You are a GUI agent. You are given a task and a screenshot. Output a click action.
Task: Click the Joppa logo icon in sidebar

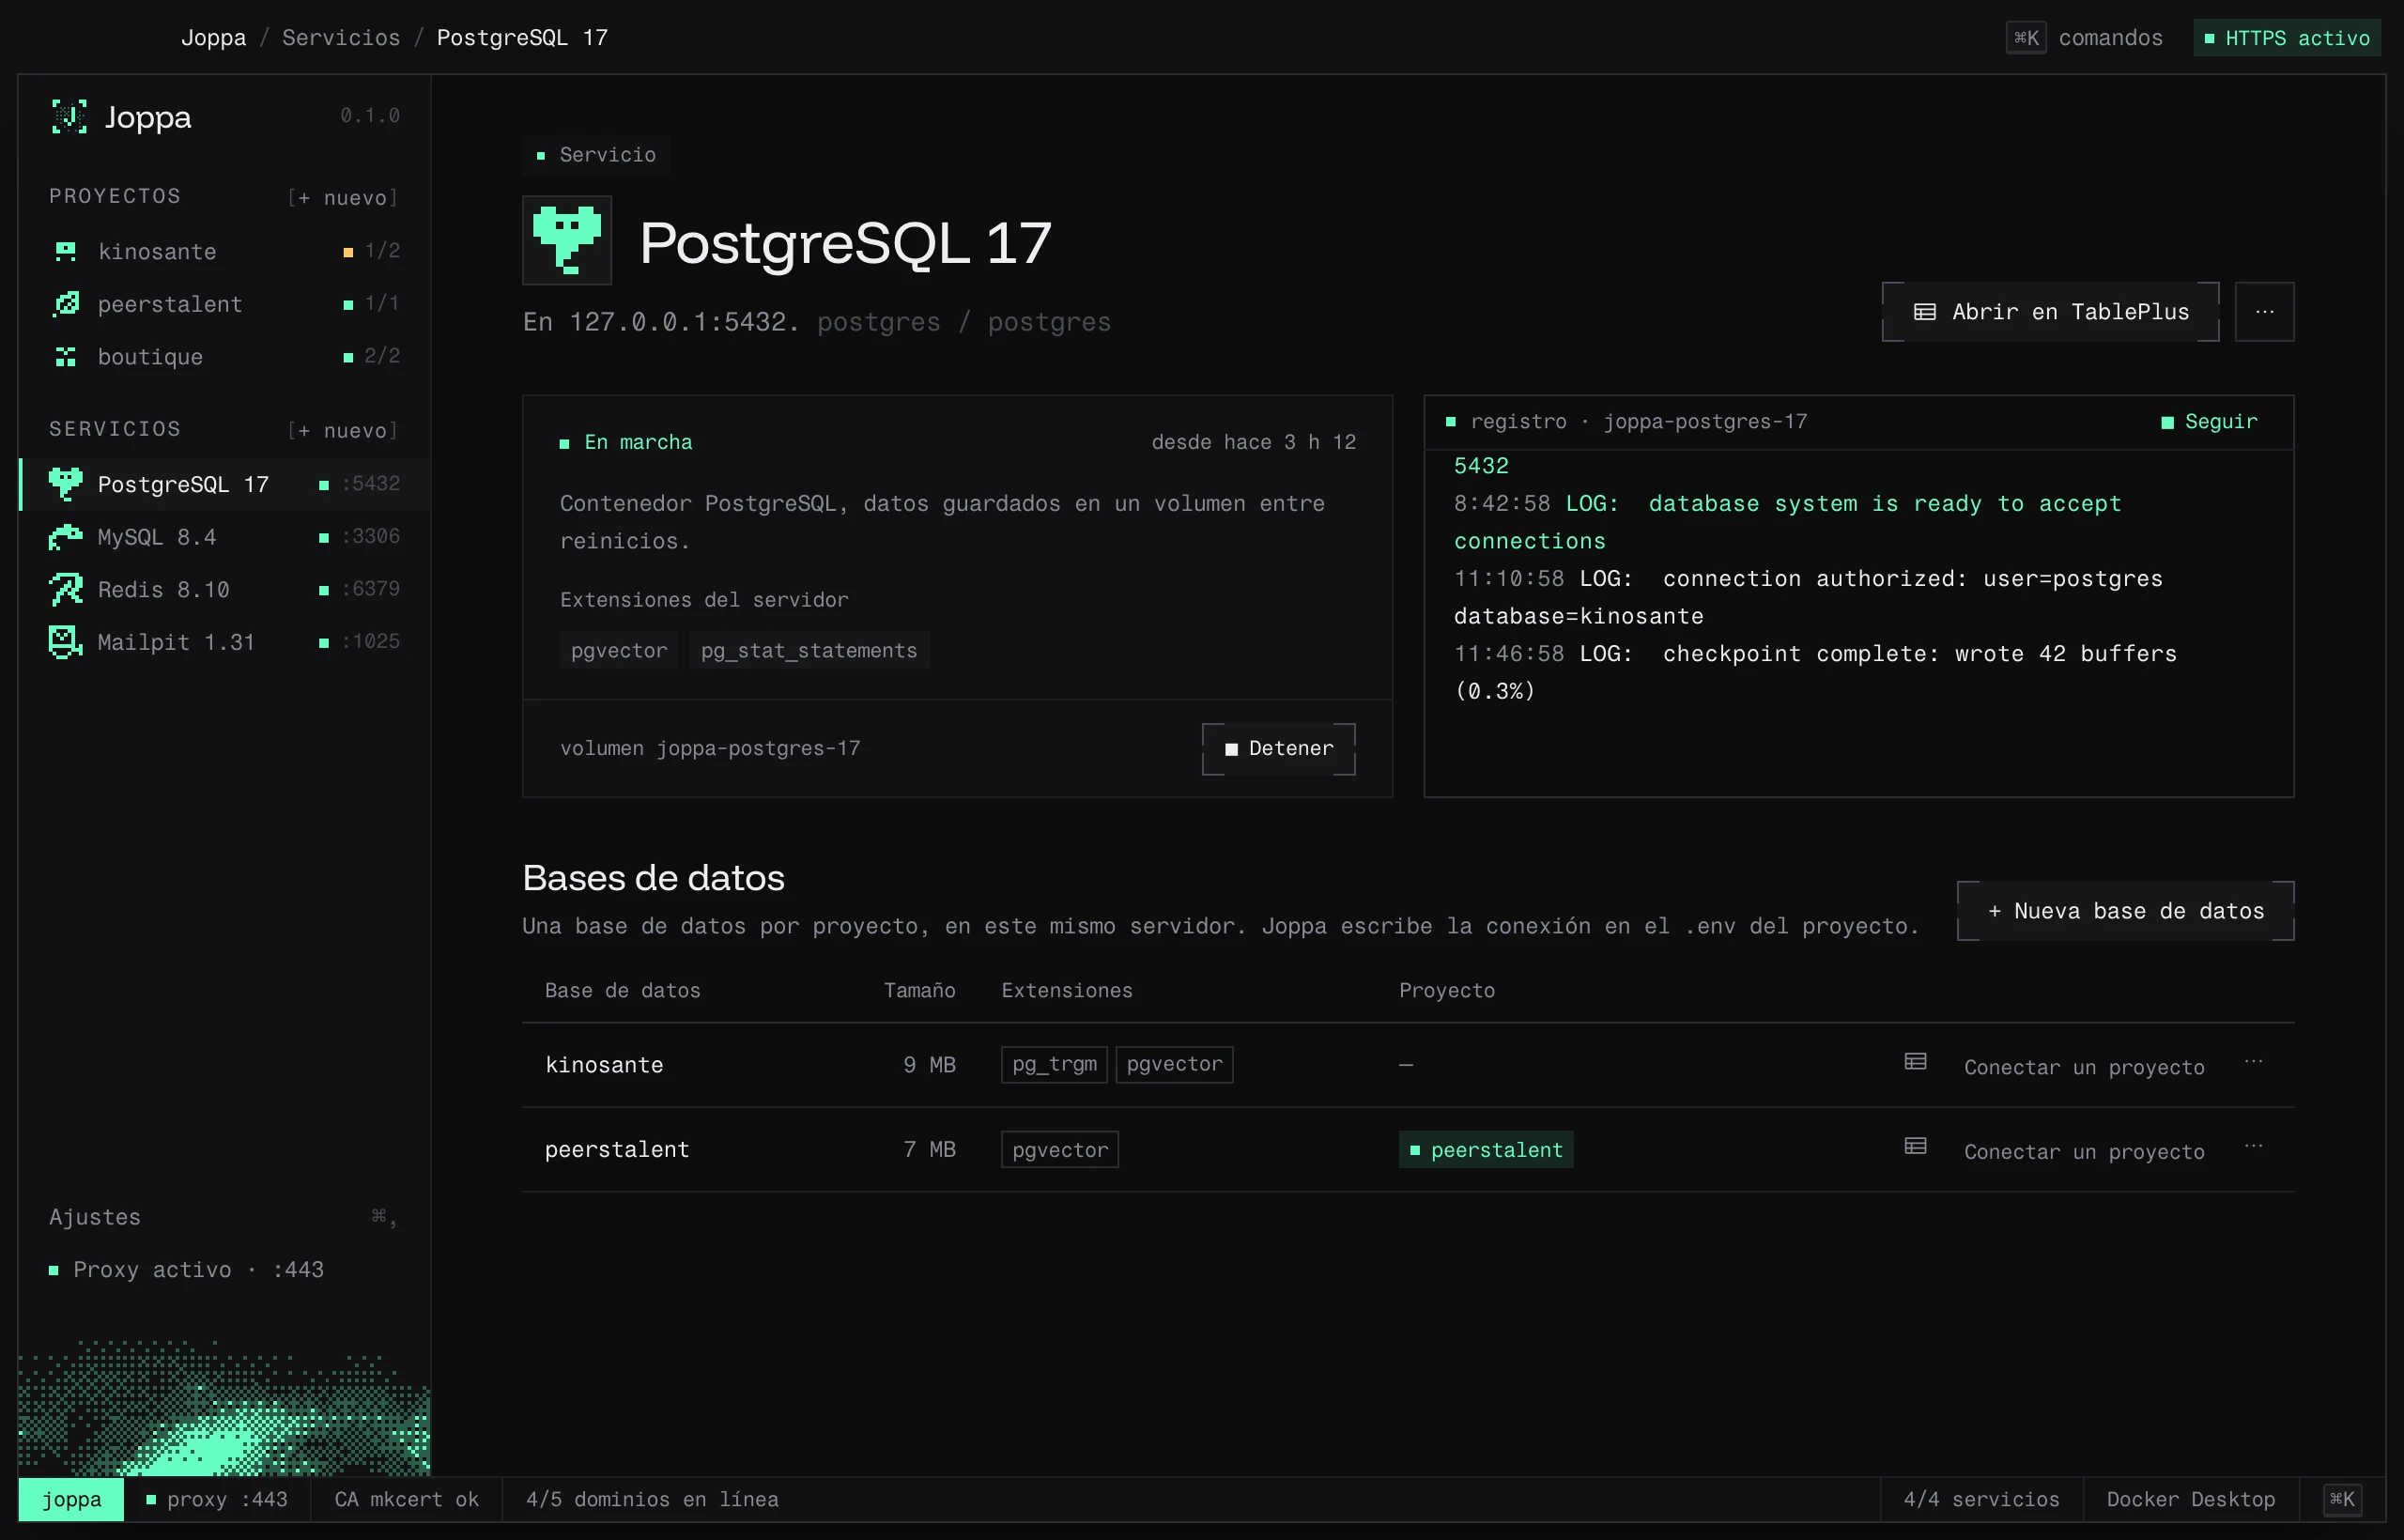69,117
